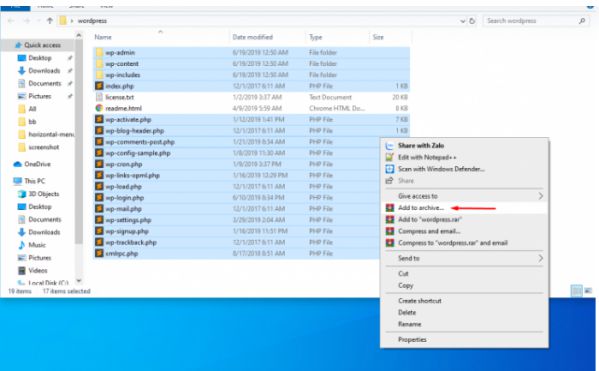The image size is (599, 371).
Task: Select the wp-mail.php file name
Action: click(x=123, y=209)
